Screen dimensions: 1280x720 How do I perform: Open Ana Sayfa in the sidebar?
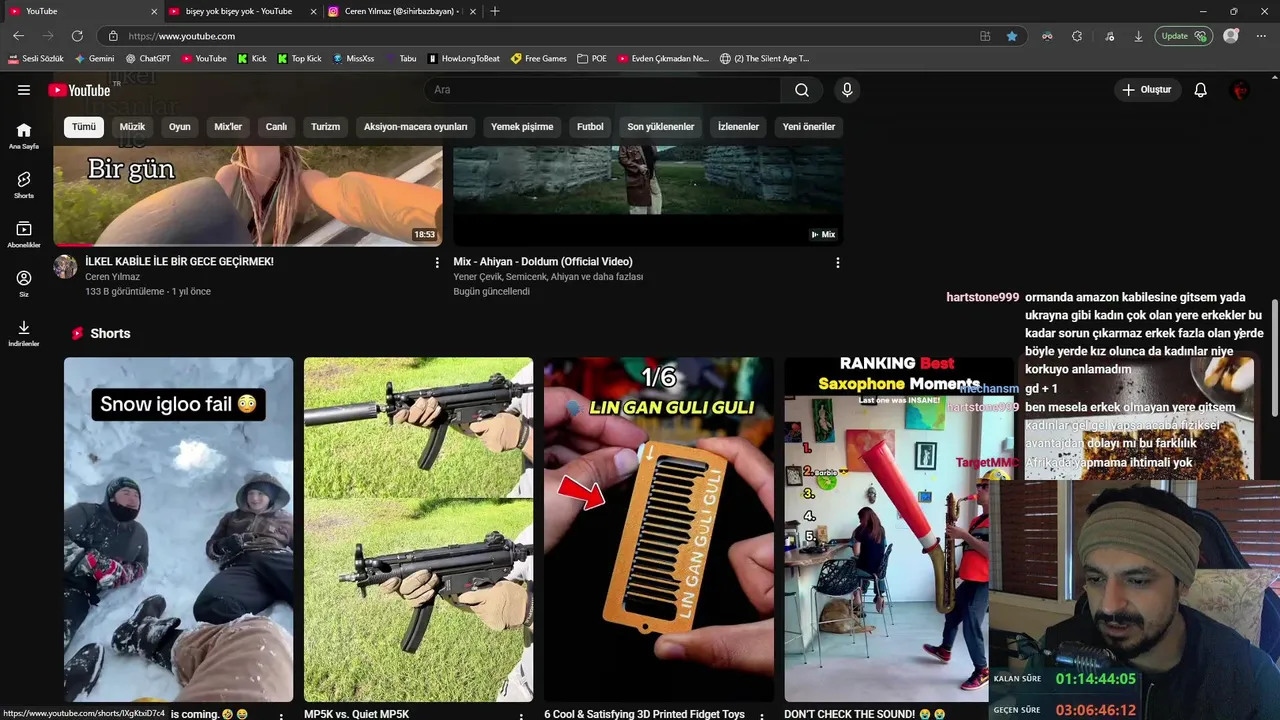point(24,136)
